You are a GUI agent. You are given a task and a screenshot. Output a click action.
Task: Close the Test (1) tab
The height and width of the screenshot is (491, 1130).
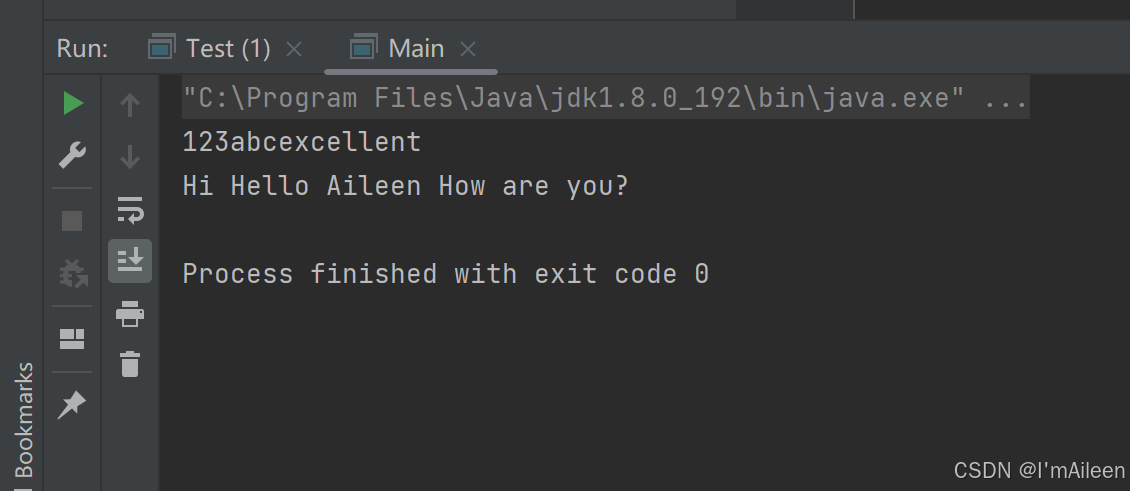[294, 49]
